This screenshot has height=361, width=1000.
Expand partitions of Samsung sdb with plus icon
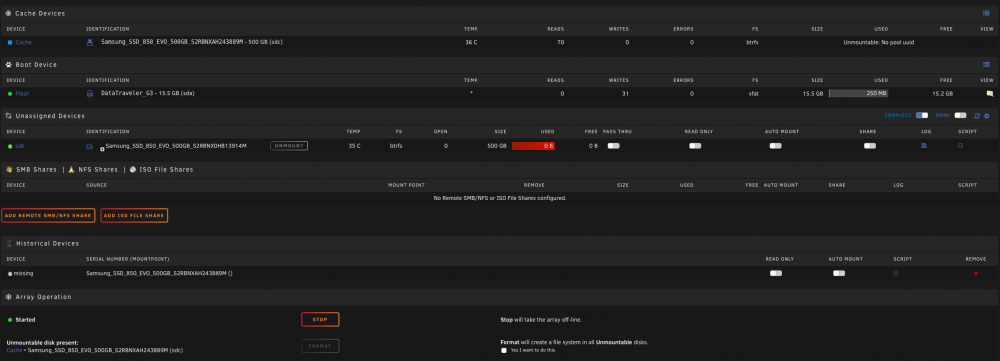(102, 149)
